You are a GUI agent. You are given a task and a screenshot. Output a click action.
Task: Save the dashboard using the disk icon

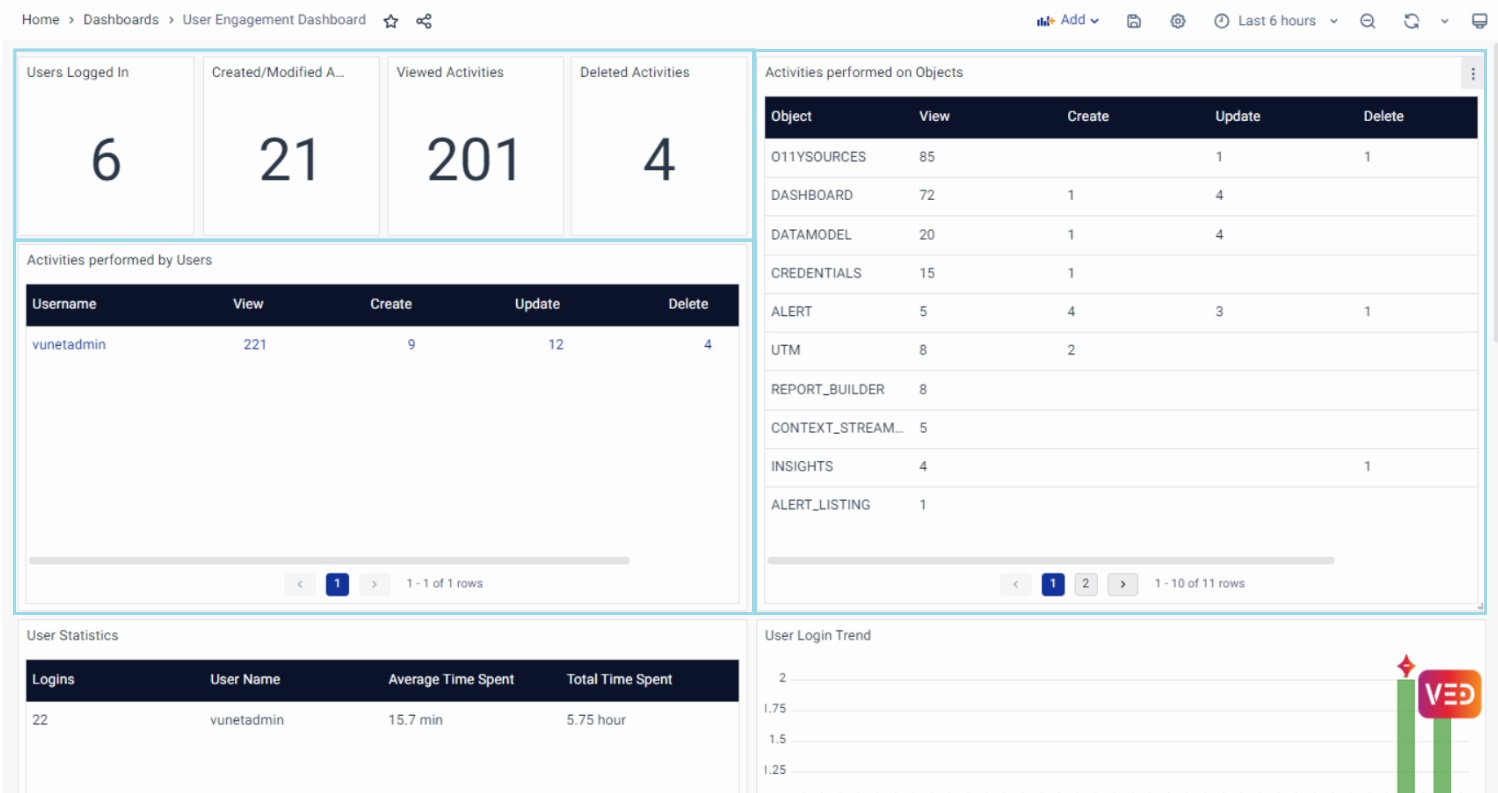tap(1134, 21)
